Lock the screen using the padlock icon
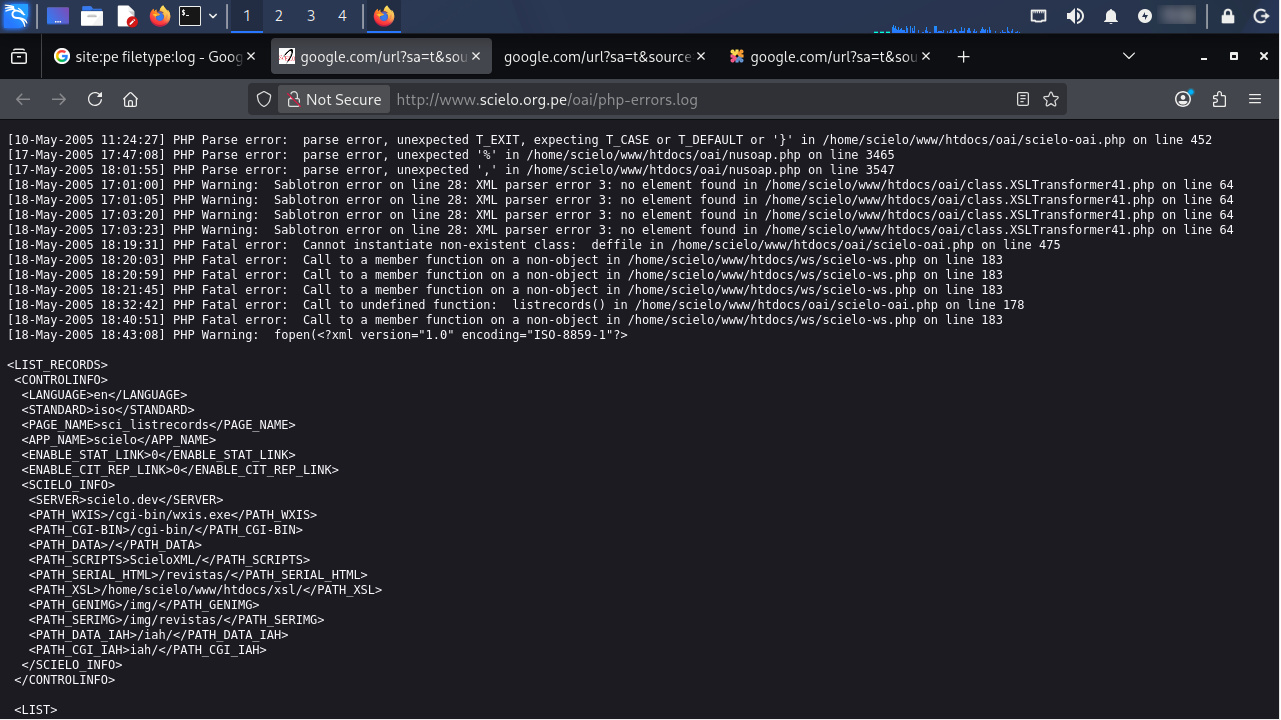 click(1228, 16)
